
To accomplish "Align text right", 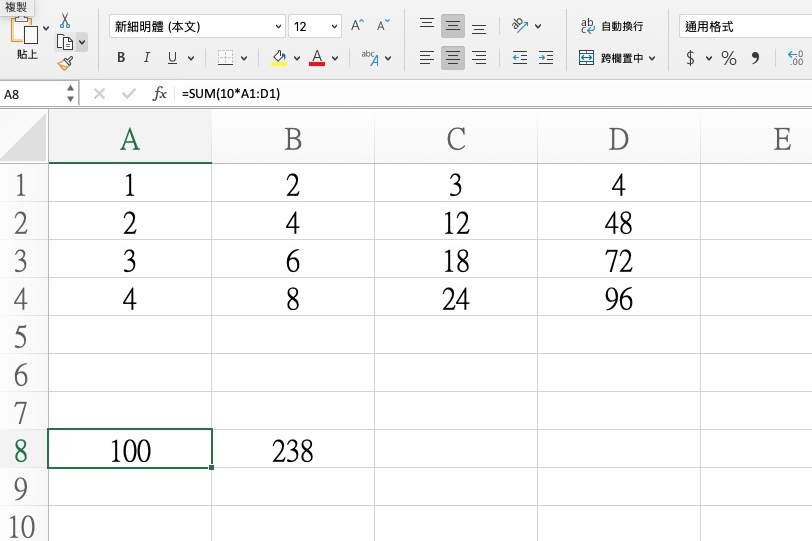I will pyautogui.click(x=479, y=57).
